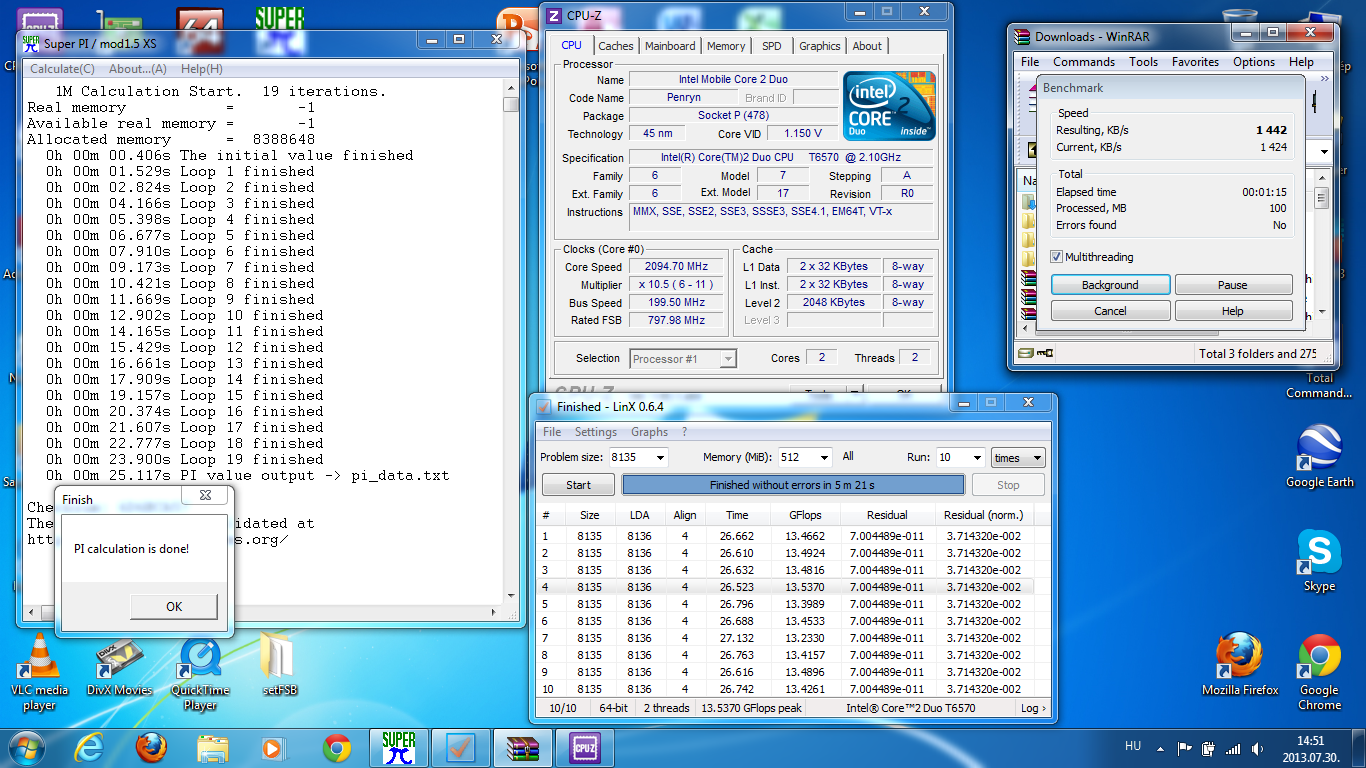Open the Google Earth desktop shortcut
This screenshot has width=1366, height=768.
[1319, 457]
